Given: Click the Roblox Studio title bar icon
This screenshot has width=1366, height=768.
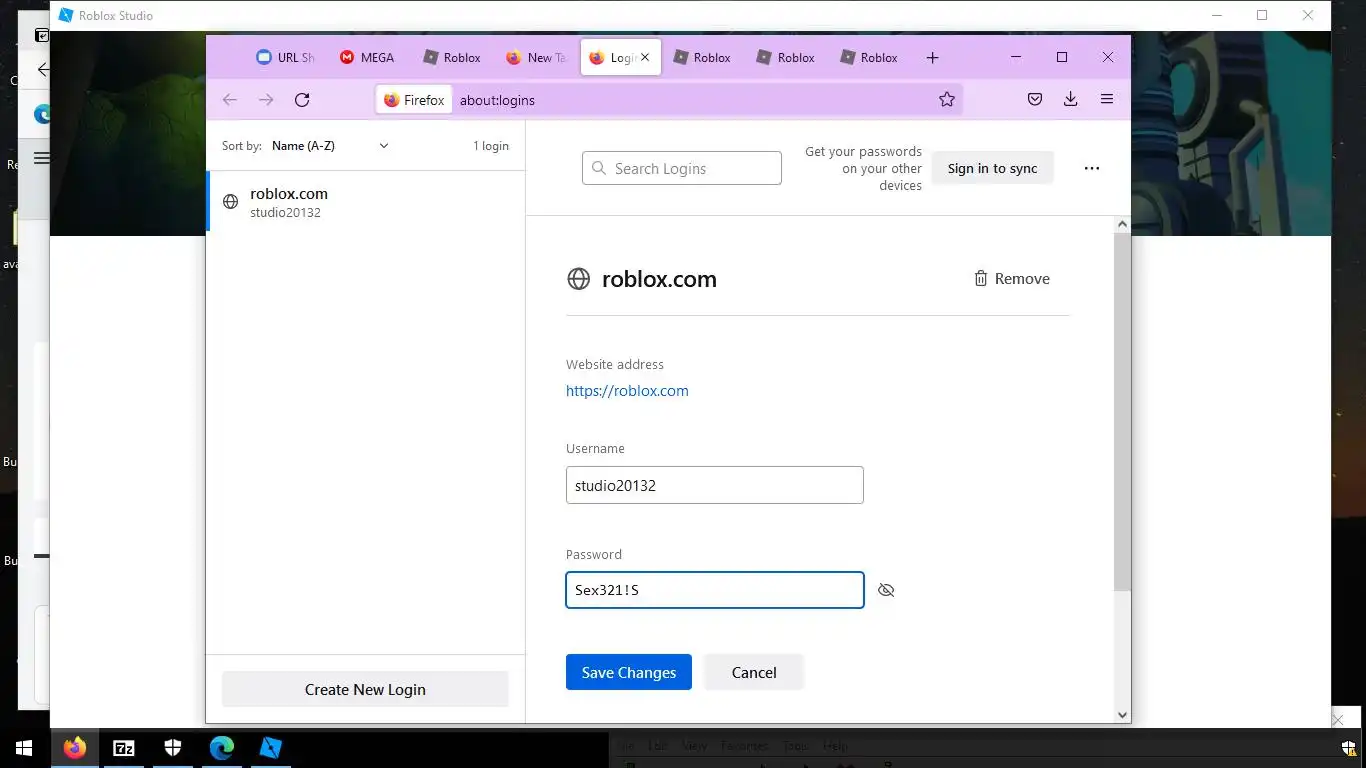Looking at the screenshot, I should (x=66, y=15).
